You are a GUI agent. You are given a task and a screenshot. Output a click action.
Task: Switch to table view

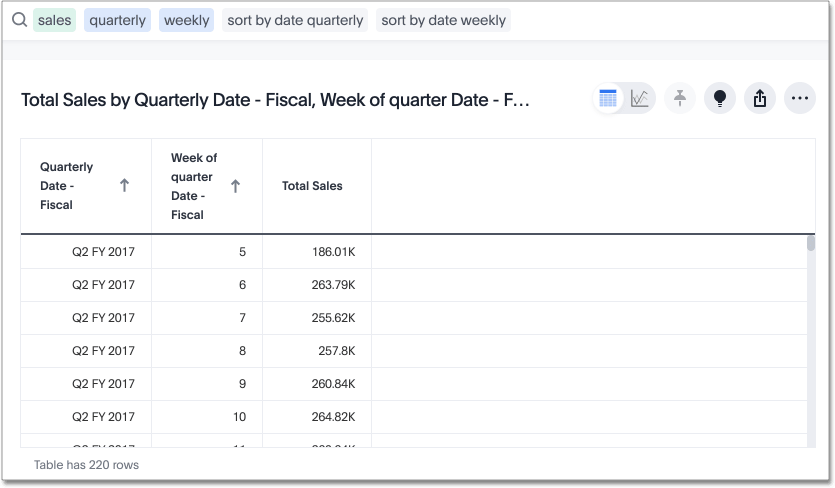(x=608, y=98)
